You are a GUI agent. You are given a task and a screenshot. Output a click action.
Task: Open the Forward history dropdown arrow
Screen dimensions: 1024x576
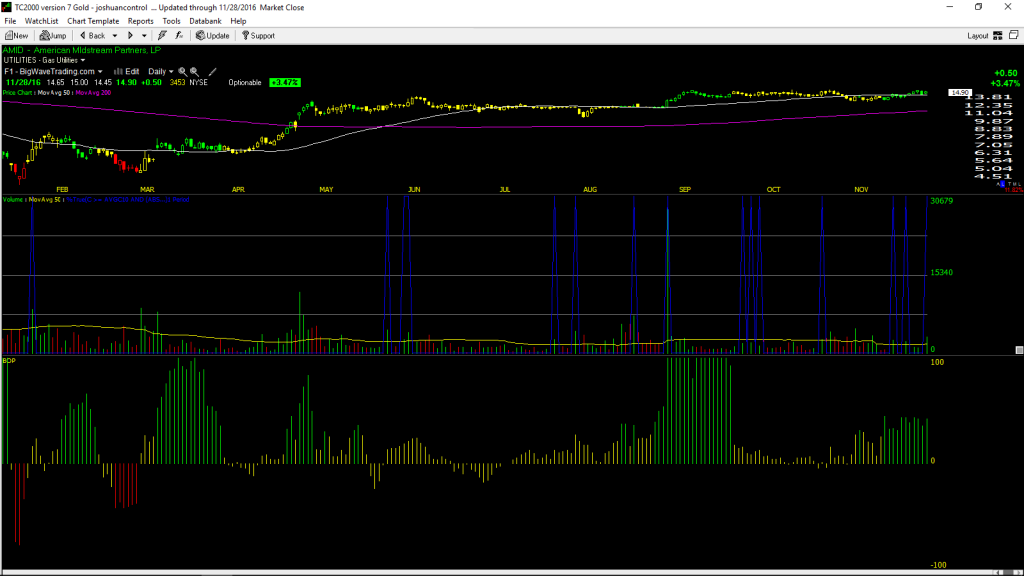pos(144,36)
